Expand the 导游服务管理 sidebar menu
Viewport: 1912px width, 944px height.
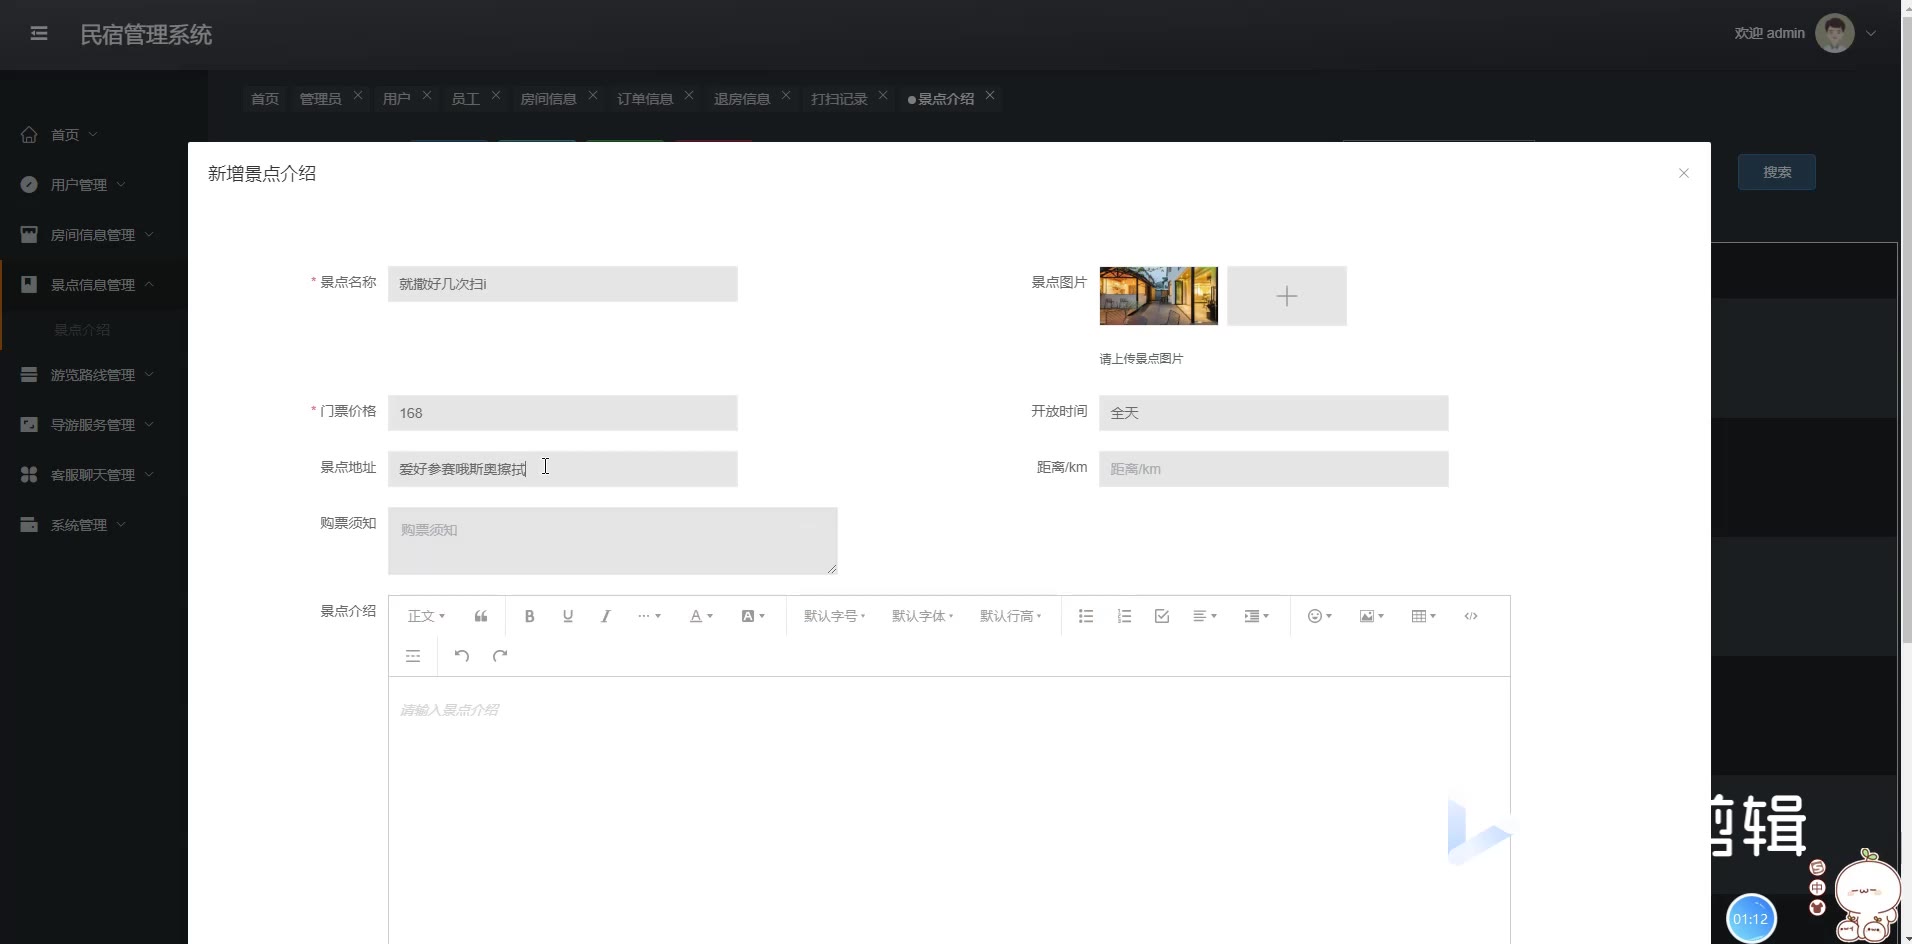click(x=94, y=425)
